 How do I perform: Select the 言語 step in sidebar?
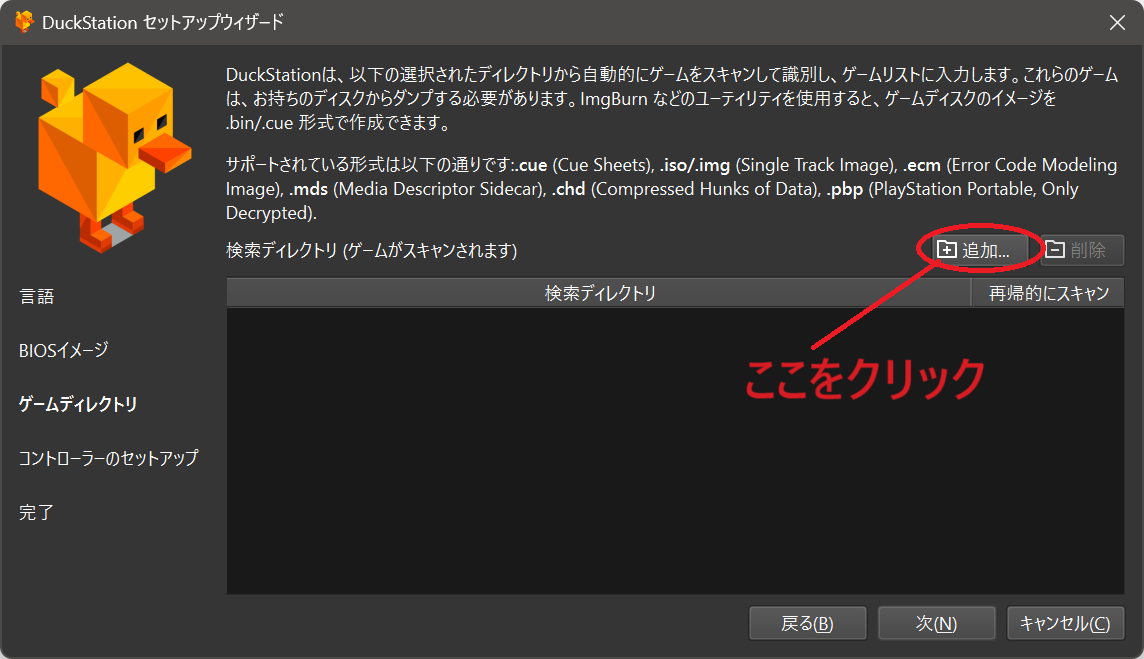(36, 296)
